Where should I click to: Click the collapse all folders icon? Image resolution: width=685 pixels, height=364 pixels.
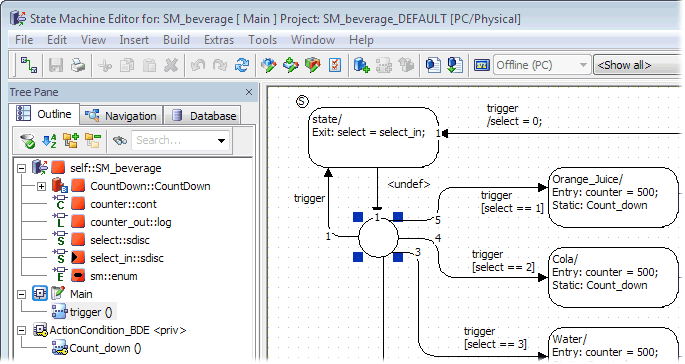coord(93,141)
